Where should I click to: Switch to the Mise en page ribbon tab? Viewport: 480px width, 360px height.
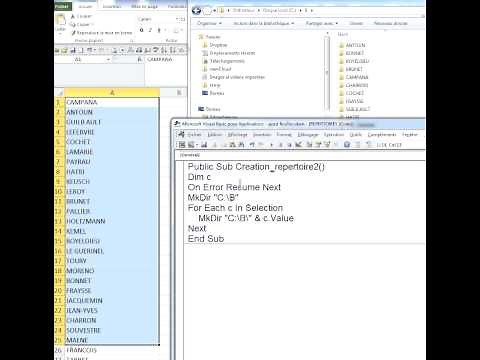(144, 6)
